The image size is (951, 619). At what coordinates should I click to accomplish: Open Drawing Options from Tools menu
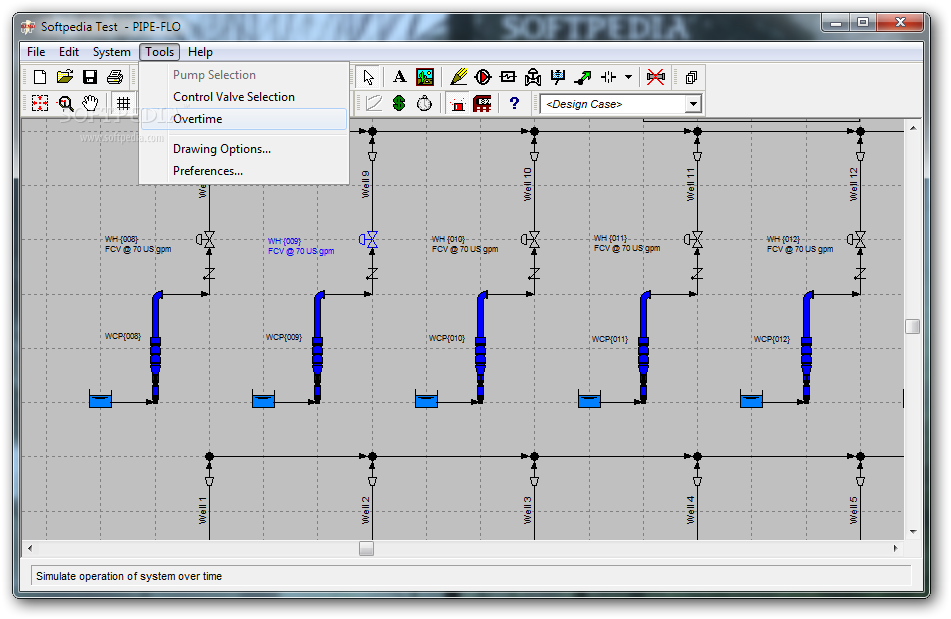244,149
